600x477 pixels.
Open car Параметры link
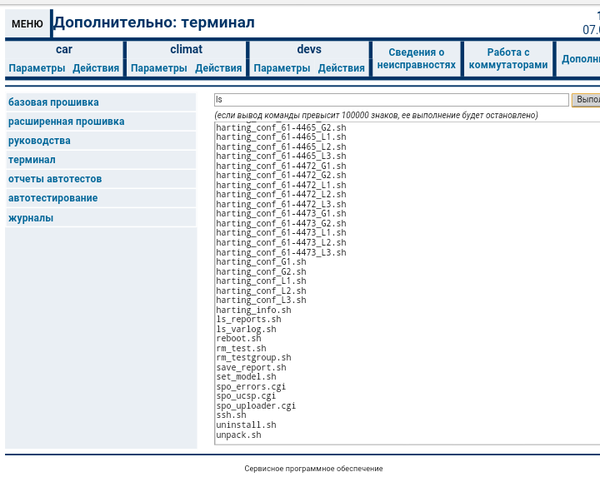click(37, 68)
